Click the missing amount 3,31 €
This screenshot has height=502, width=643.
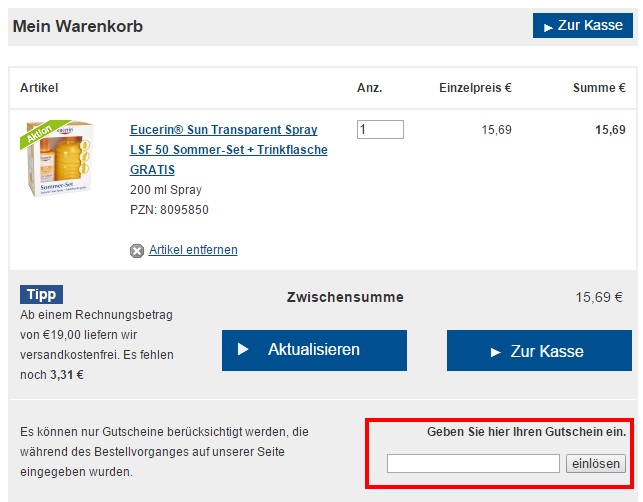tap(67, 375)
